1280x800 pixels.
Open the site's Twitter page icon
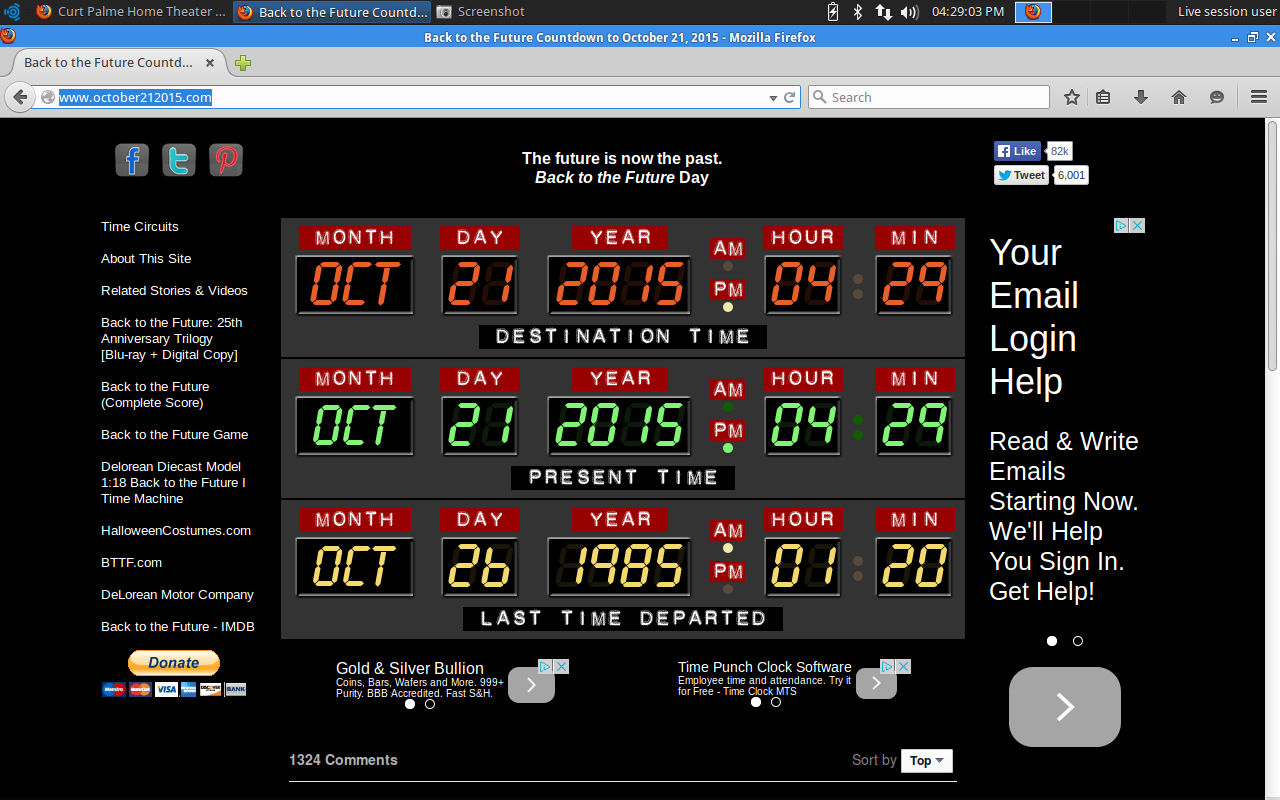point(179,160)
